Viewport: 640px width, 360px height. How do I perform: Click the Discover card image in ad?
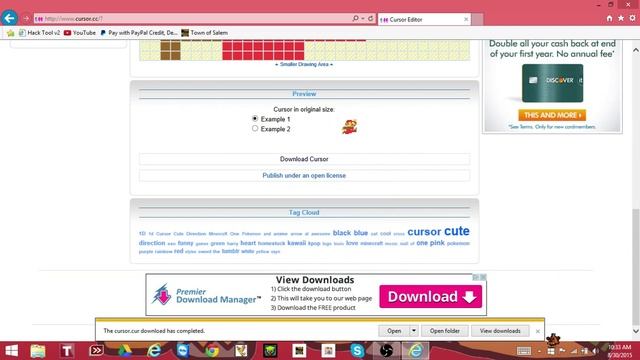click(552, 83)
